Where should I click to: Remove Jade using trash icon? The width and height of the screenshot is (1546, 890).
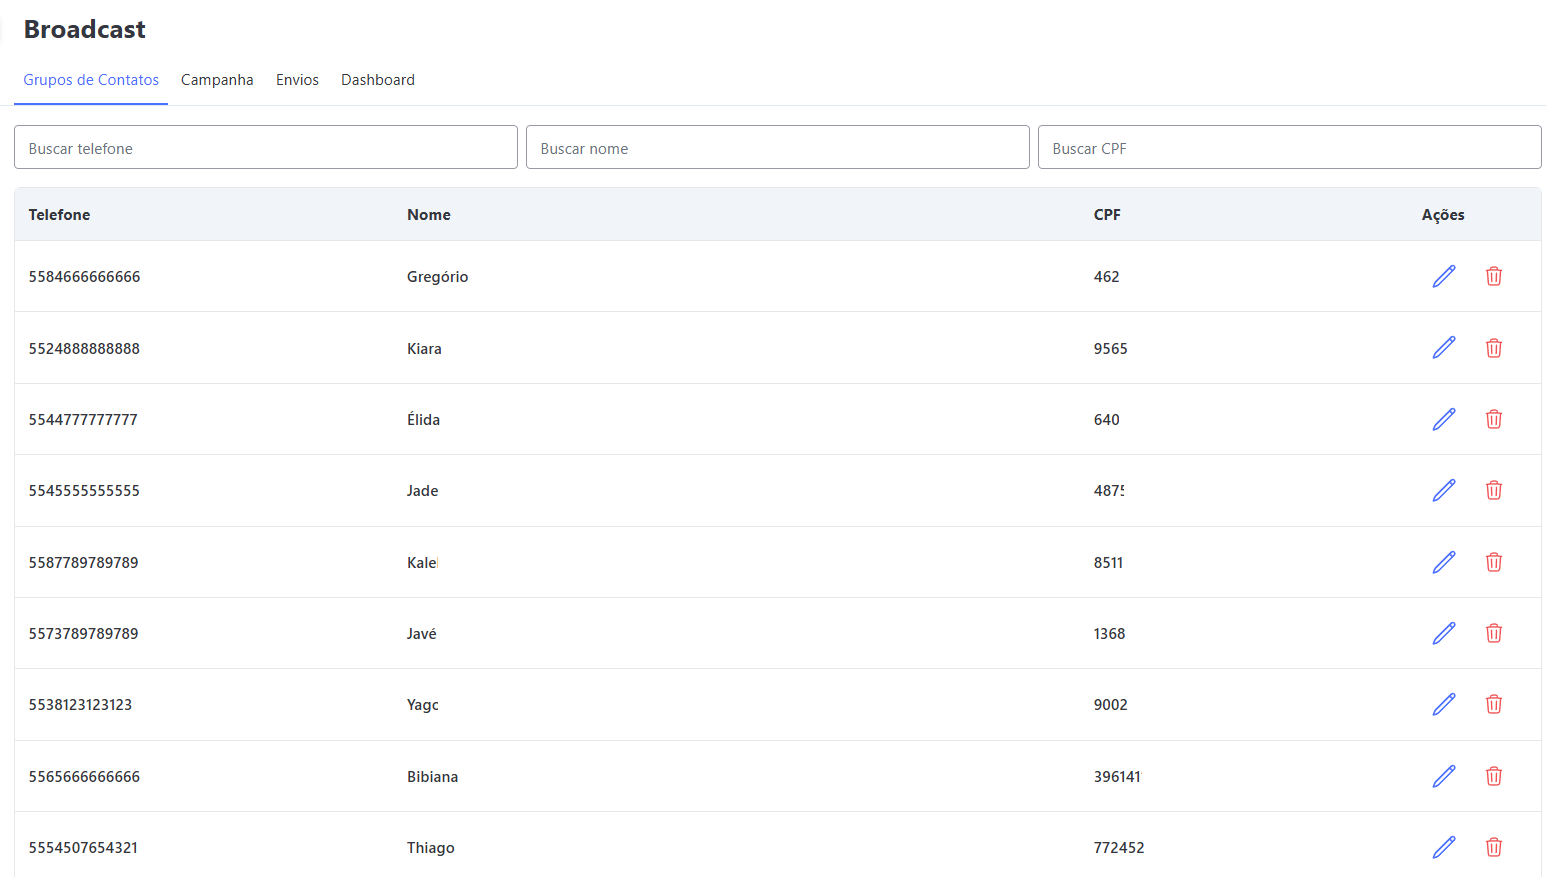[1493, 490]
